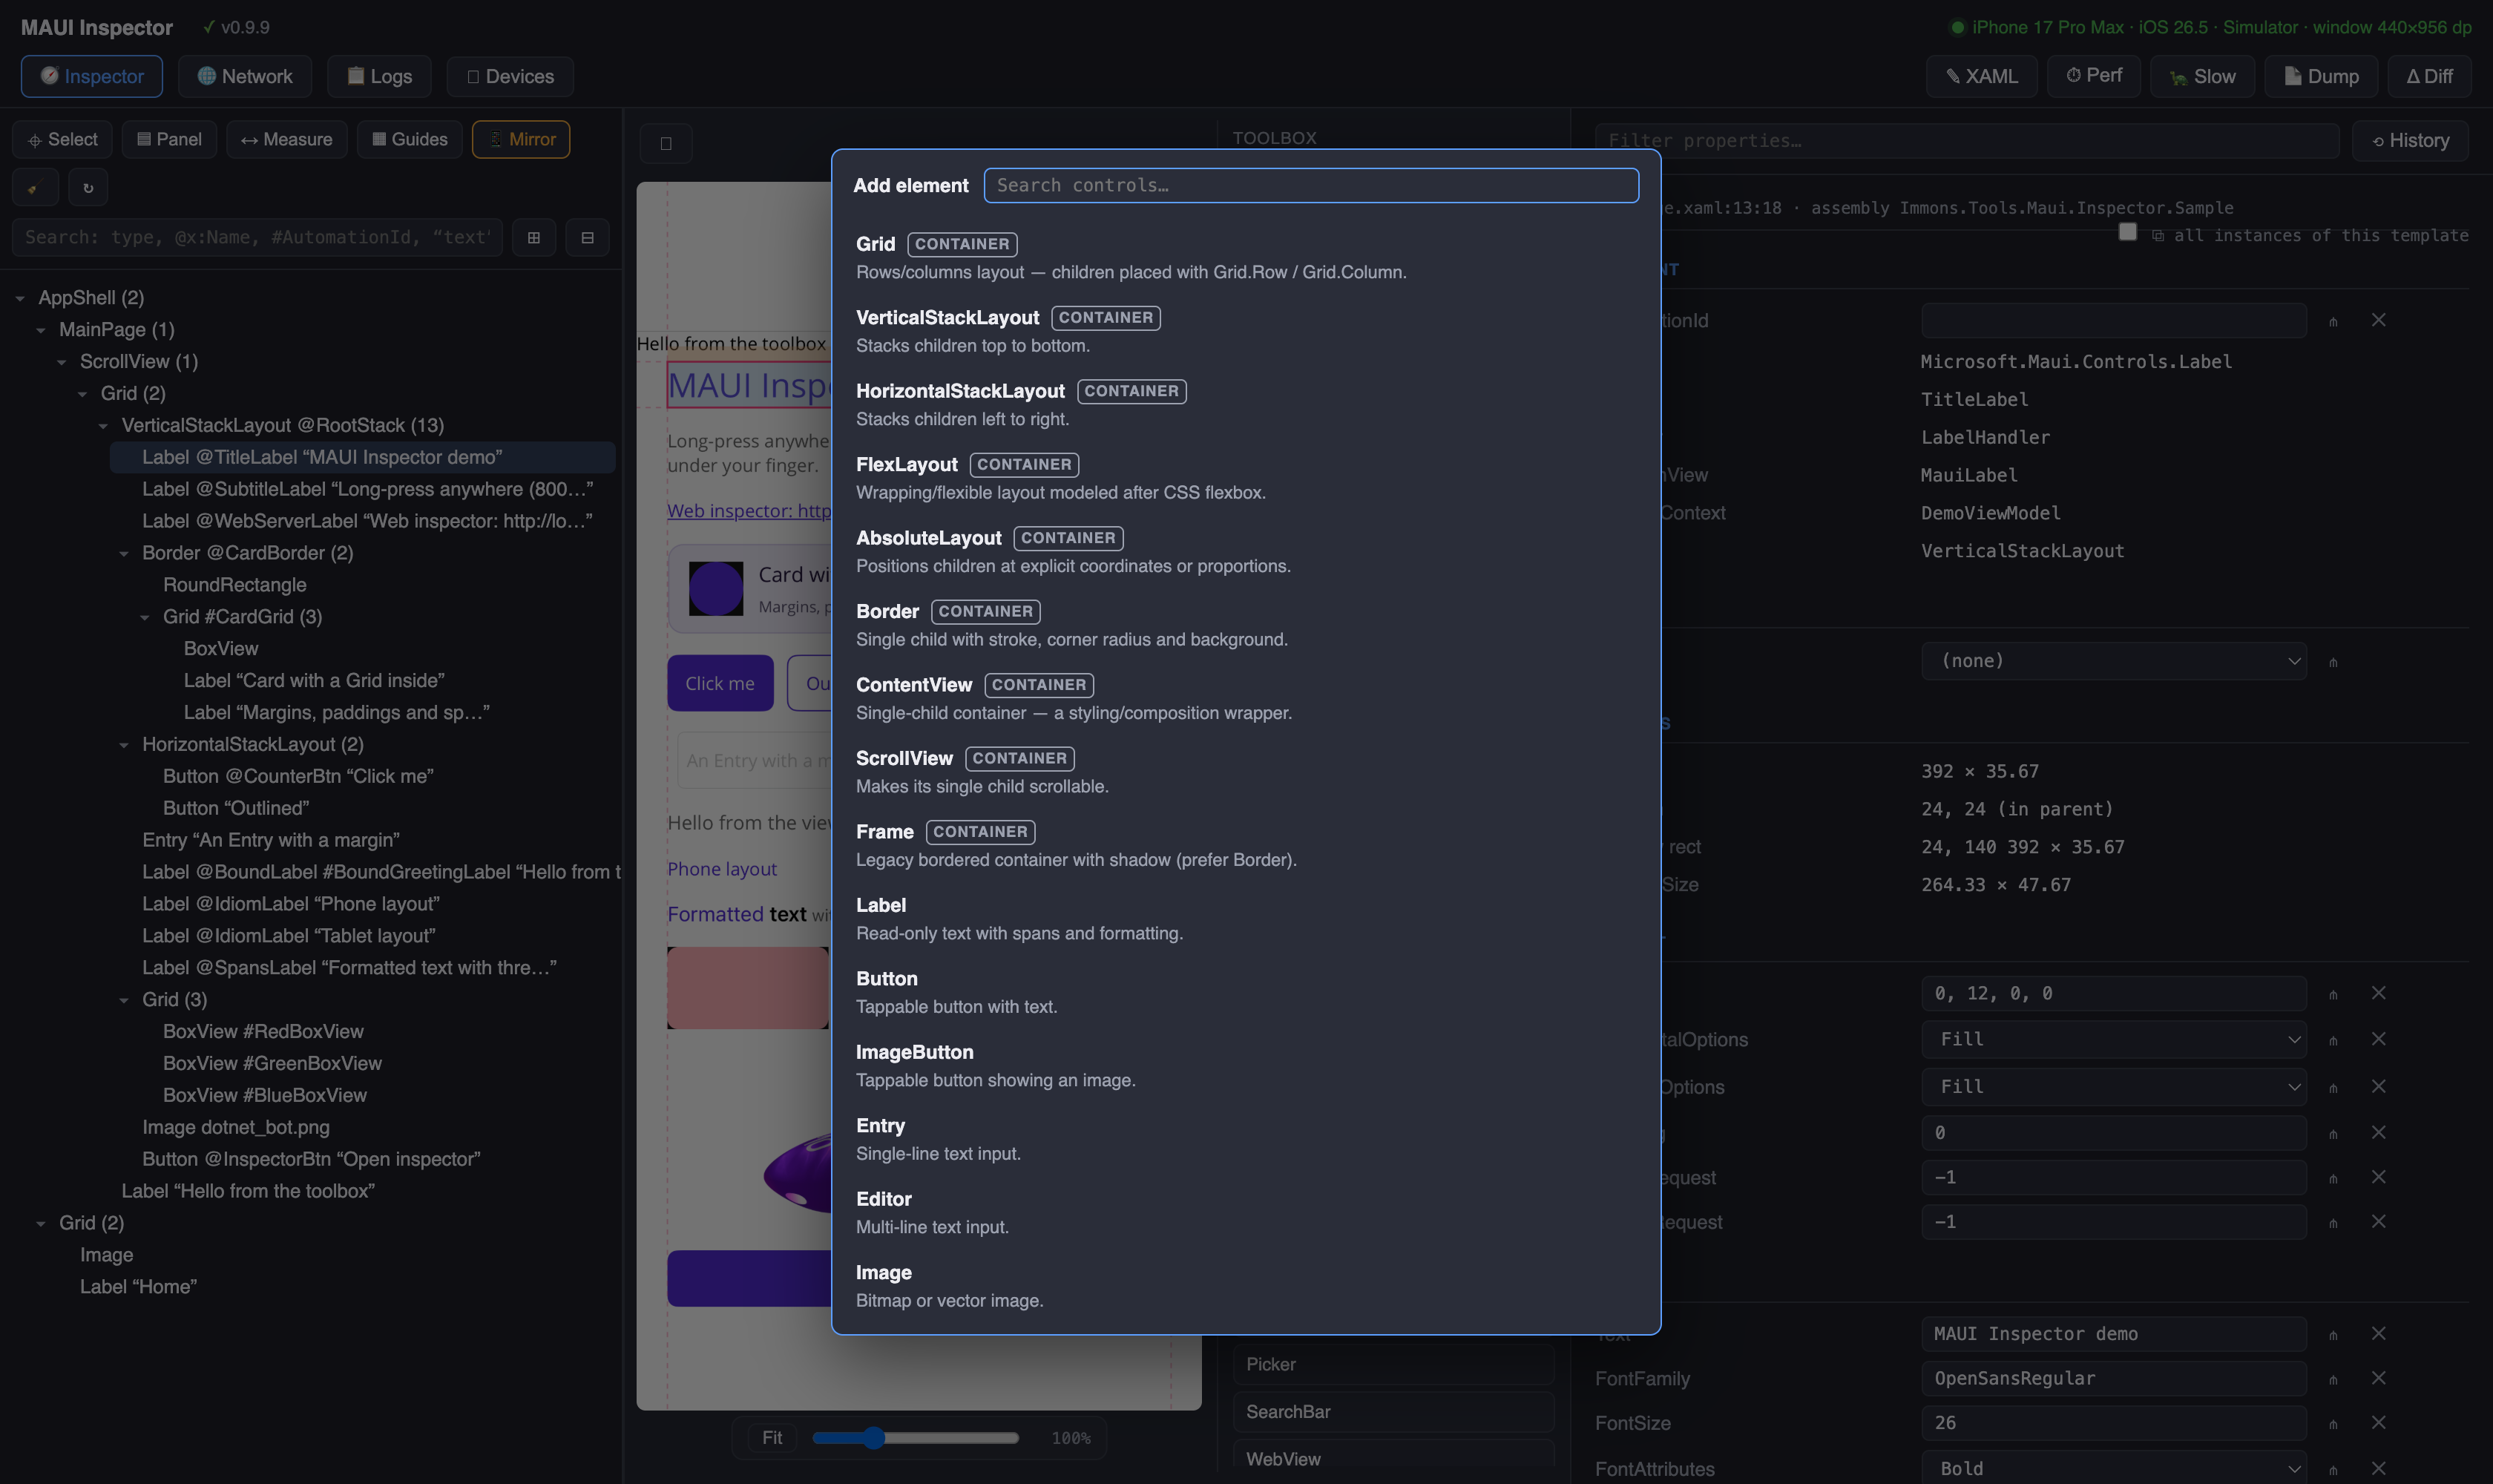The width and height of the screenshot is (2493, 1484).
Task: Switch to the Inspector tab
Action: pyautogui.click(x=92, y=76)
